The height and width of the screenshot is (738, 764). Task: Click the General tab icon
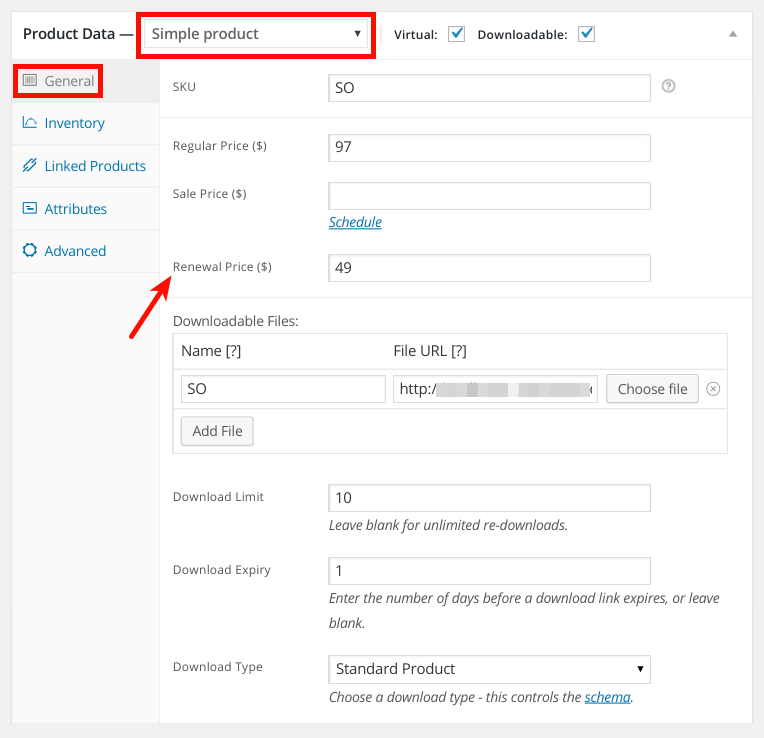point(30,80)
